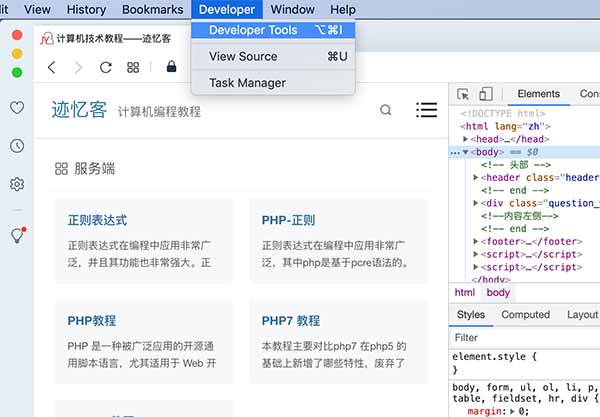The width and height of the screenshot is (600, 417).
Task: Open history via sidebar clock icon
Action: point(17,146)
